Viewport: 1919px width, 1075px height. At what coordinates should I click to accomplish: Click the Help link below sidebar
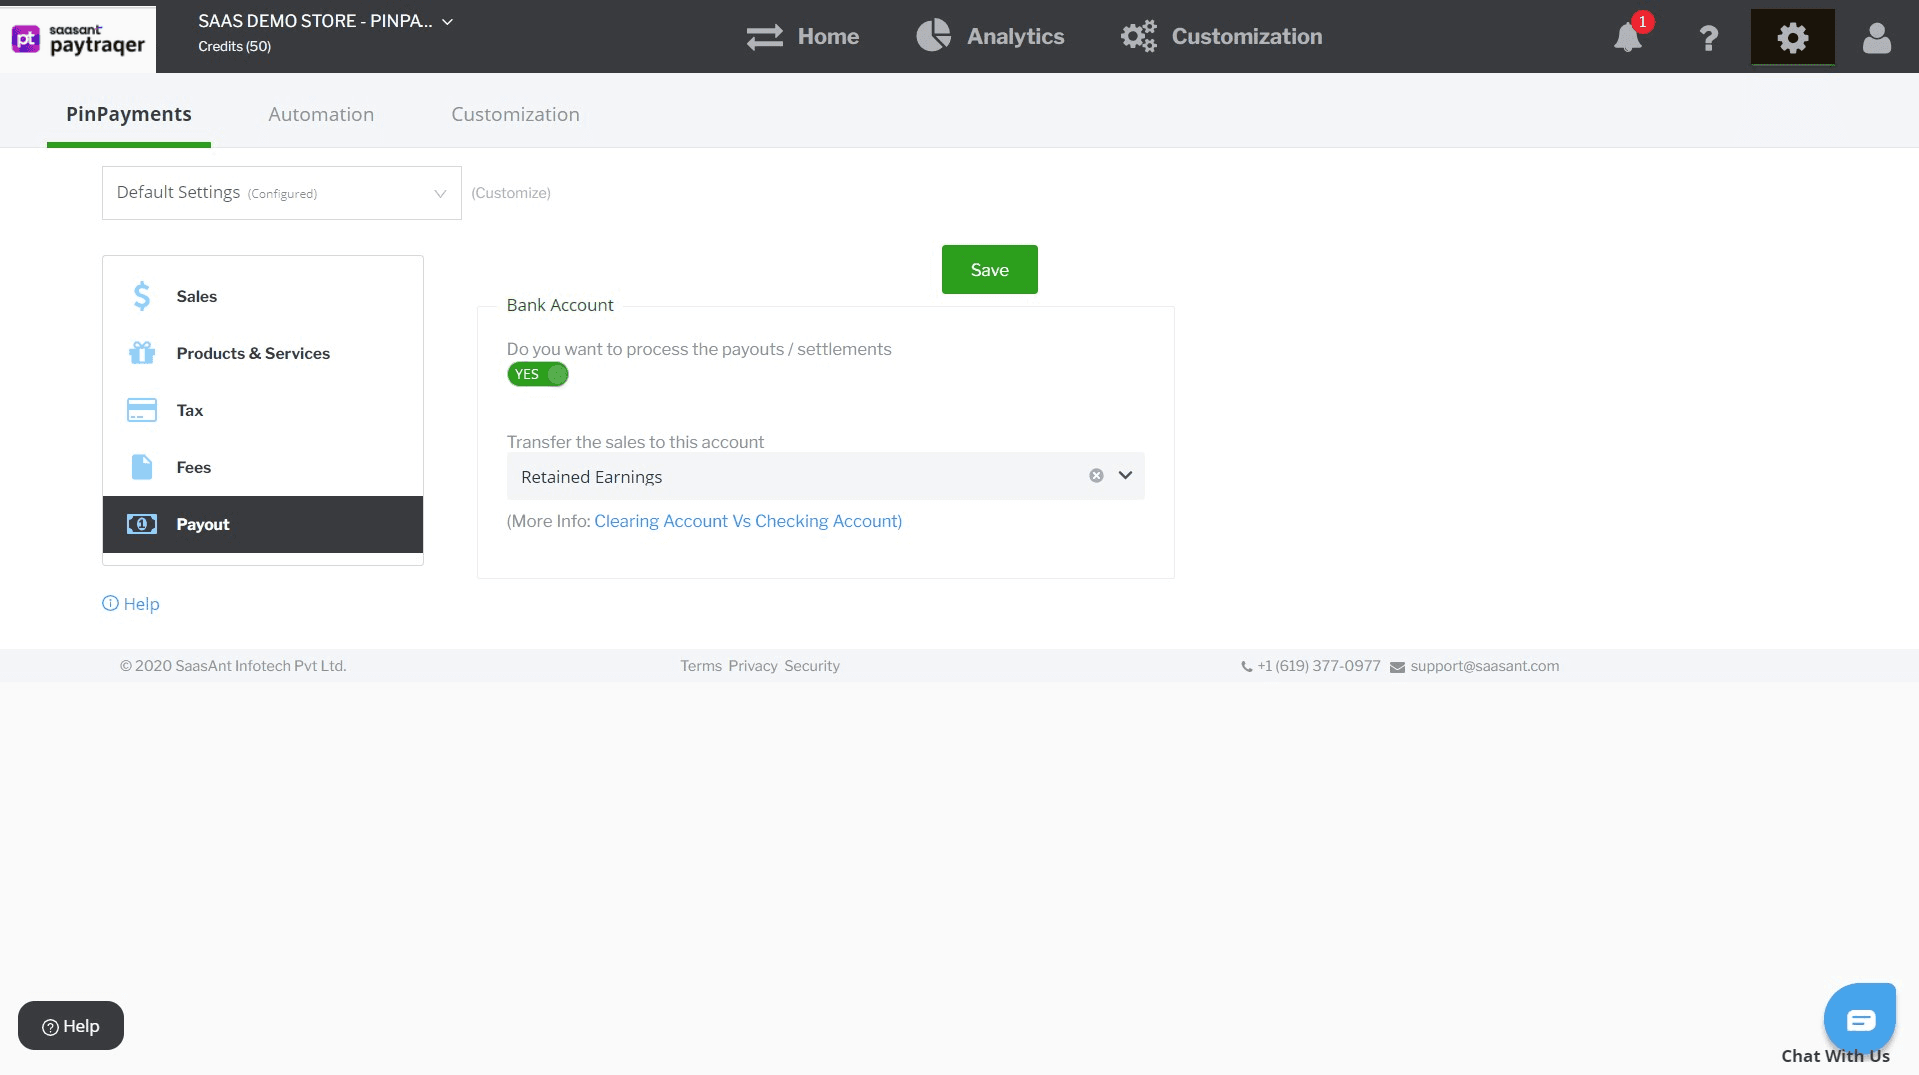(131, 604)
